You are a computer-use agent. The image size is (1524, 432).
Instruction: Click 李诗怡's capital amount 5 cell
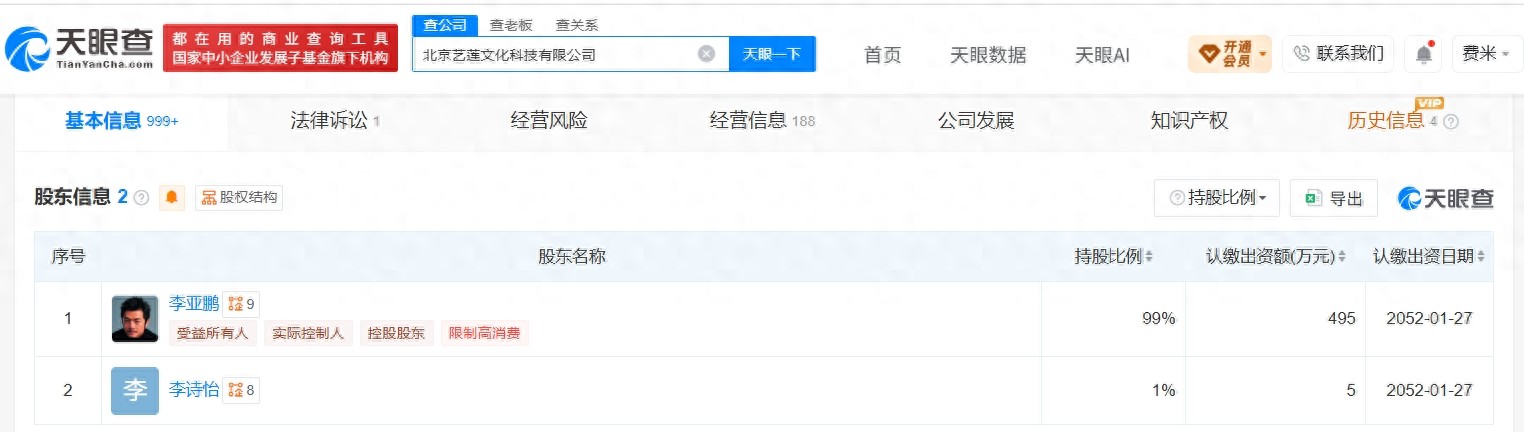tap(1275, 390)
